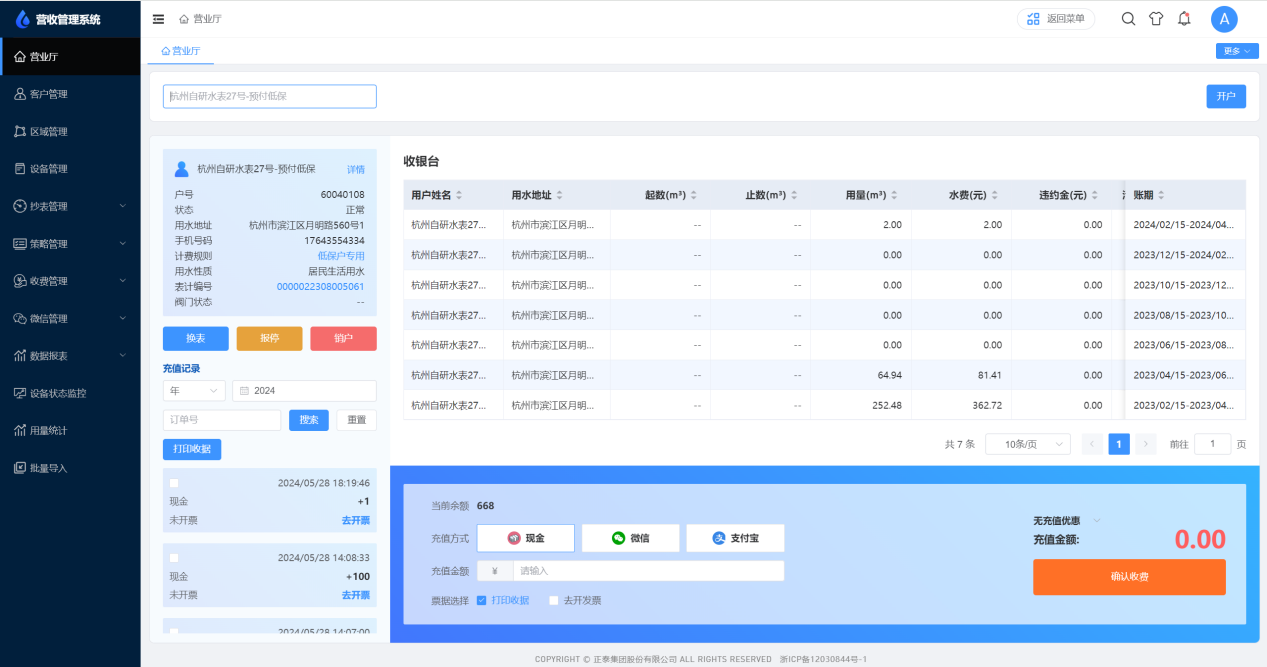Click the 抄表管理 sidebar icon
1267x667 pixels.
(20, 206)
